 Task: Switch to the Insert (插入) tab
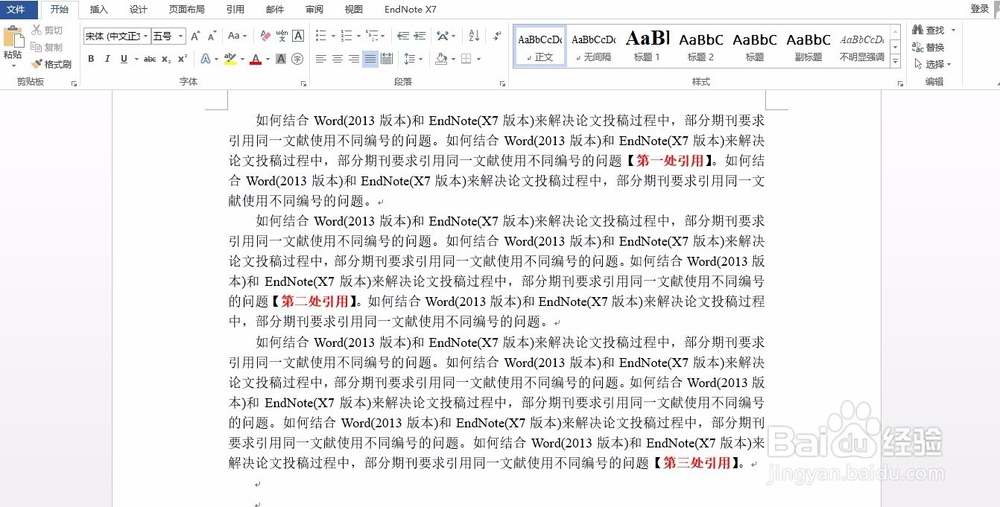point(99,9)
